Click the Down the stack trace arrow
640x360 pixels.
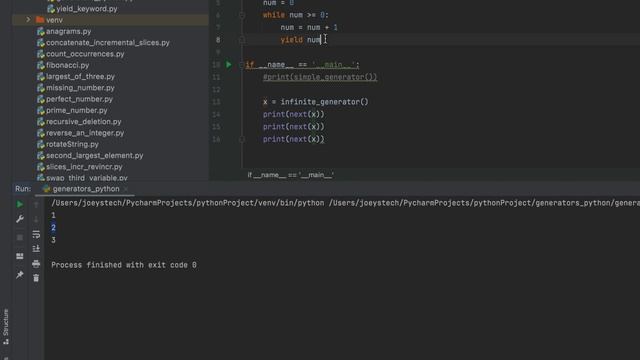(36, 219)
